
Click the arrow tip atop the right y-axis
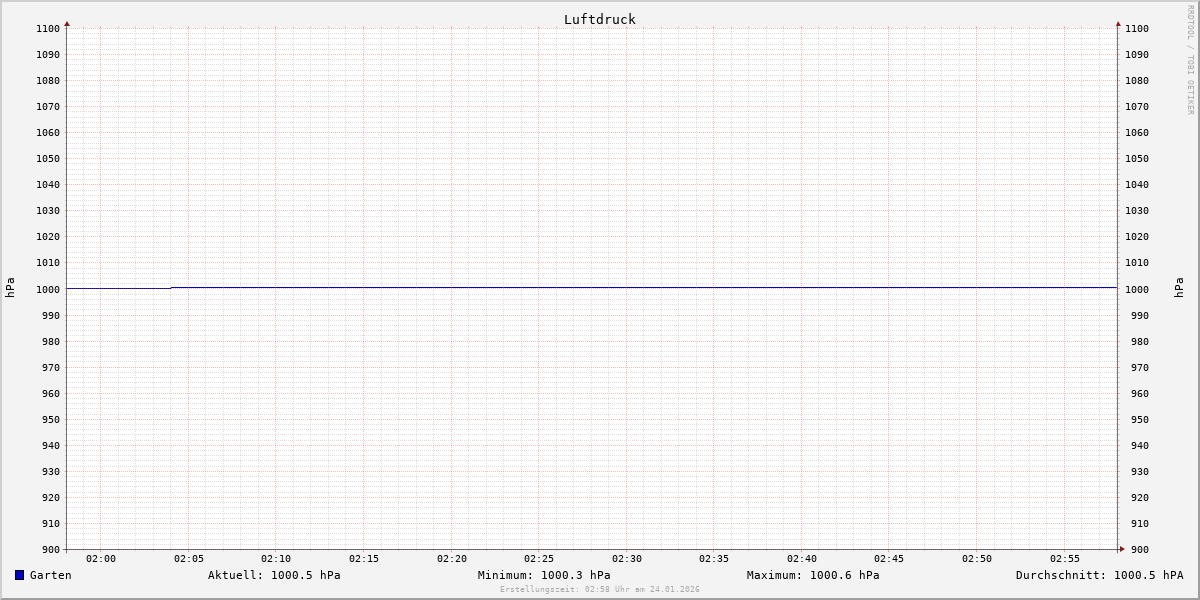(x=1118, y=23)
